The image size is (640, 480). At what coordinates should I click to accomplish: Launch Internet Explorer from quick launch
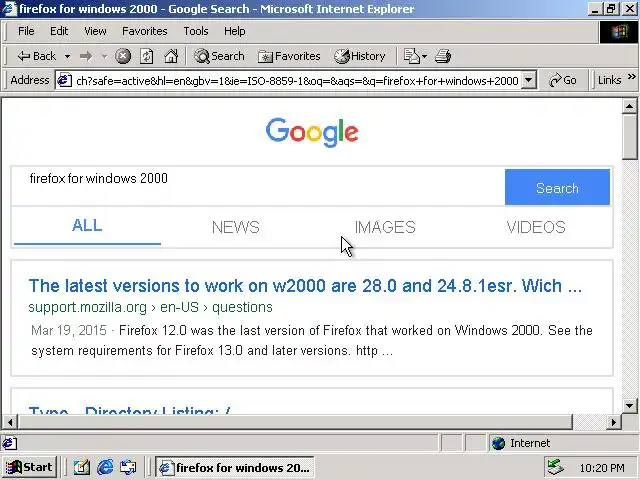(x=105, y=467)
